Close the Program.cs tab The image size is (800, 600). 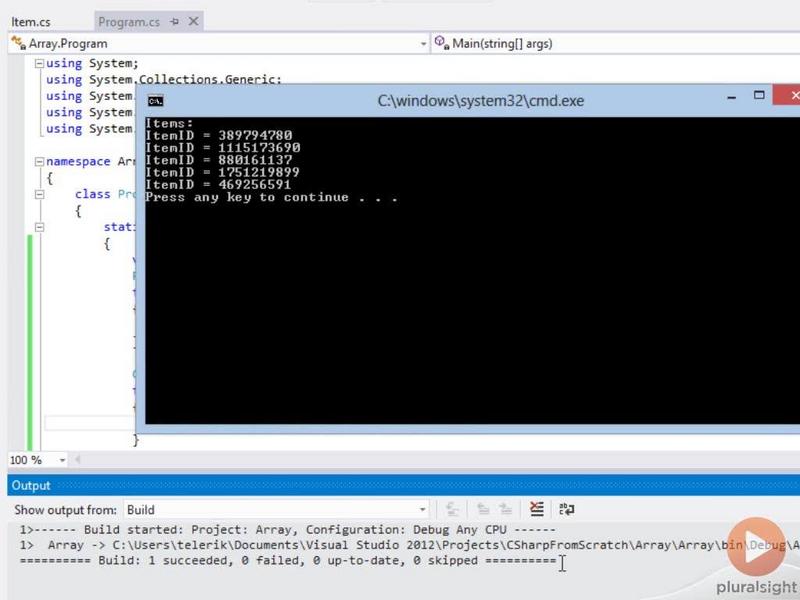pyautogui.click(x=193, y=21)
